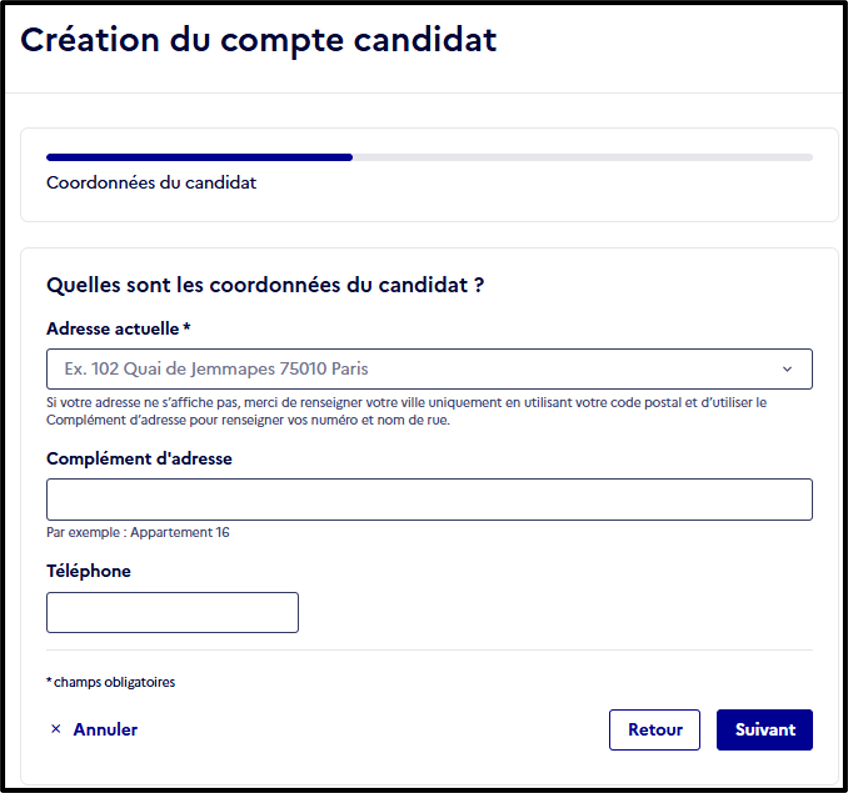Viewport: 848px width, 793px height.
Task: Click into the Complément d'adresse text box
Action: pyautogui.click(x=429, y=499)
